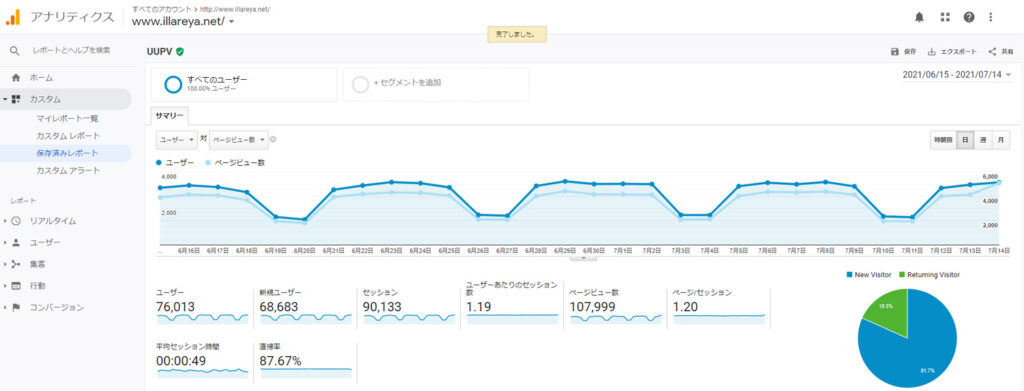The height and width of the screenshot is (391, 1024).
Task: Click the ページビュー数 107,999 metric value
Action: (x=593, y=306)
